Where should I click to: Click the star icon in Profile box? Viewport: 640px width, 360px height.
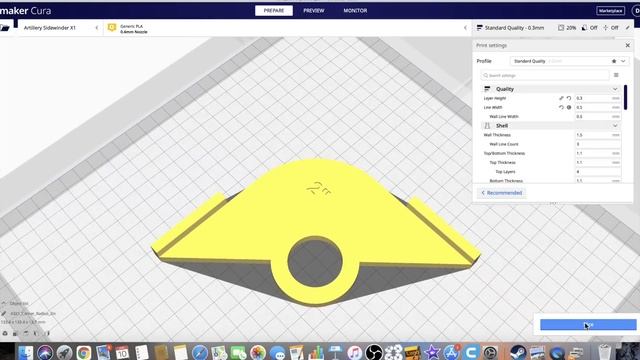[614, 61]
